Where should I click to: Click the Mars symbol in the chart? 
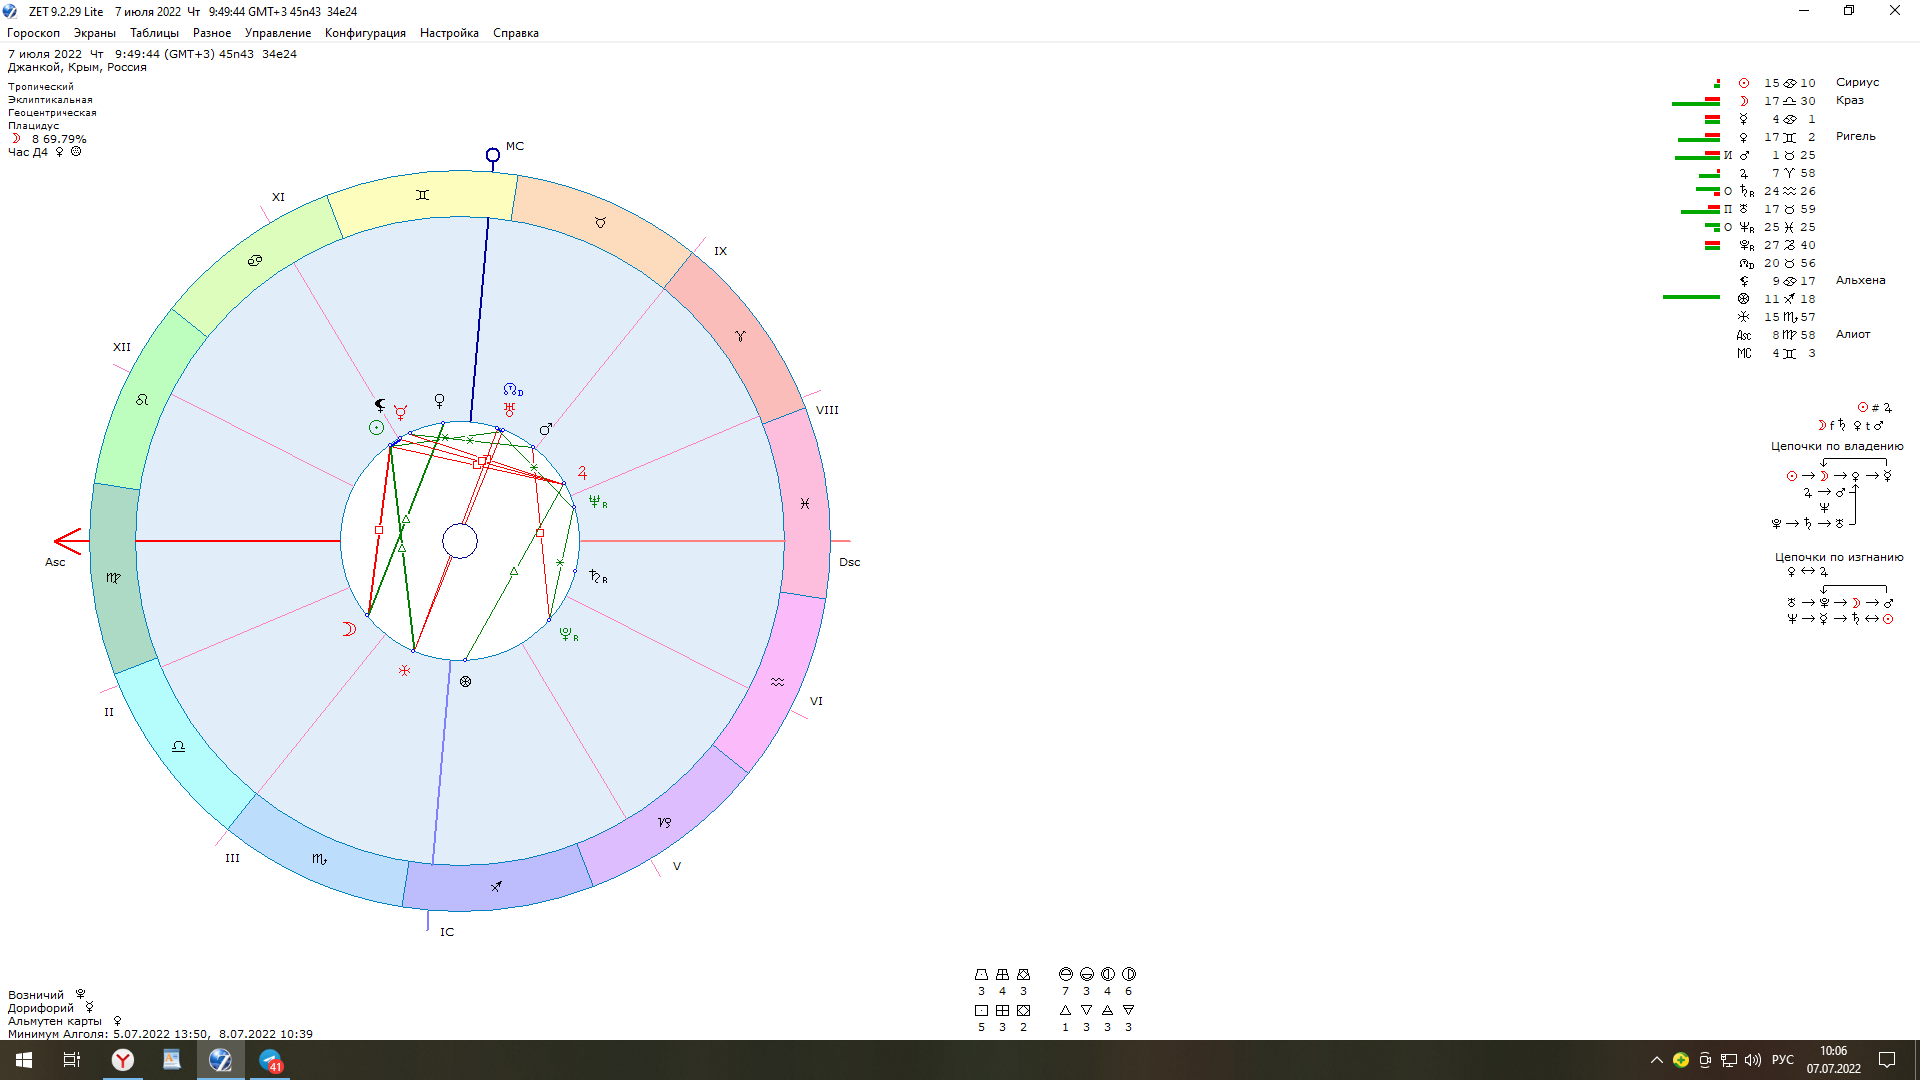tap(546, 429)
